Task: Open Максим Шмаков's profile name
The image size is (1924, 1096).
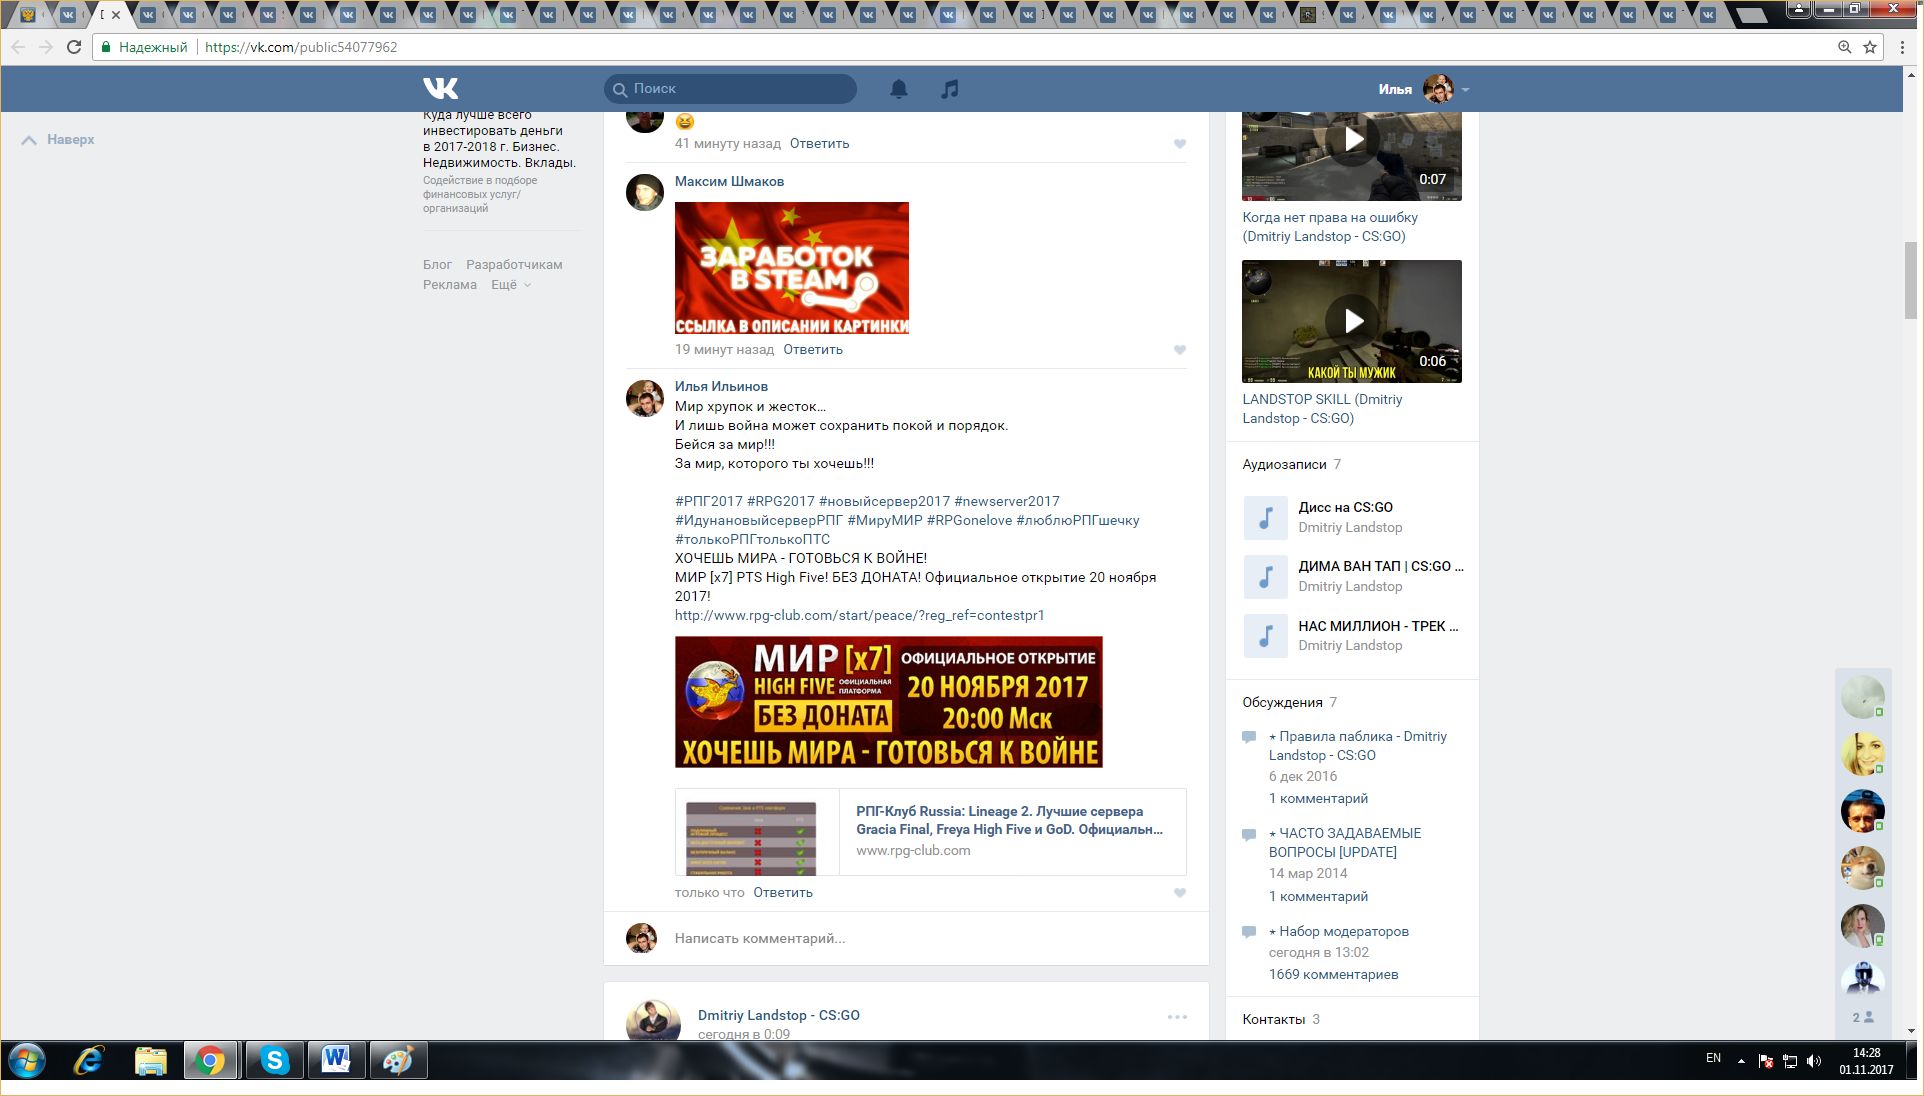Action: [x=729, y=181]
